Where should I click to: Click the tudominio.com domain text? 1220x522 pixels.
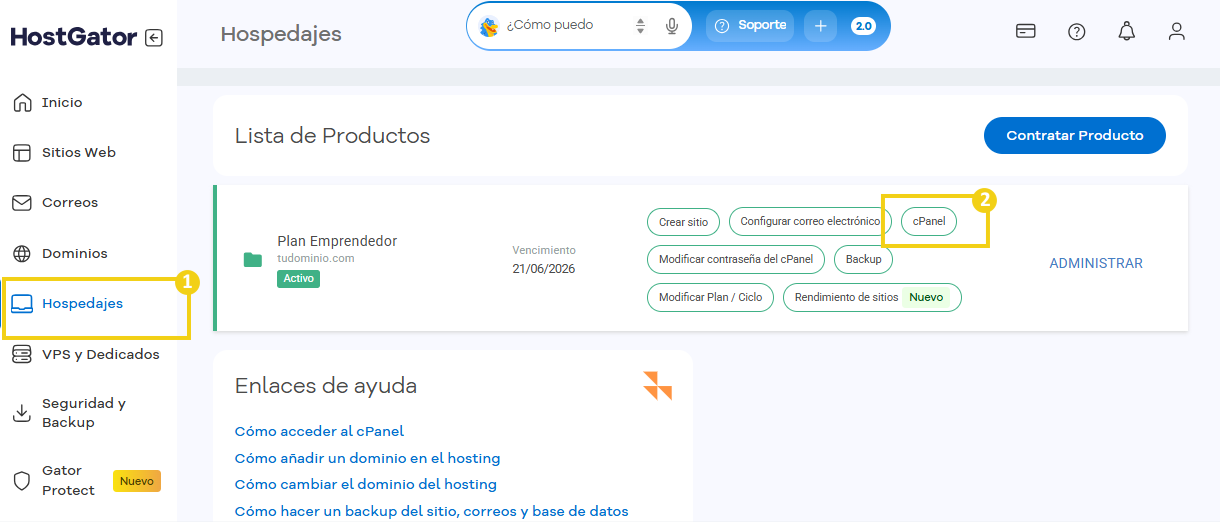pyautogui.click(x=316, y=258)
